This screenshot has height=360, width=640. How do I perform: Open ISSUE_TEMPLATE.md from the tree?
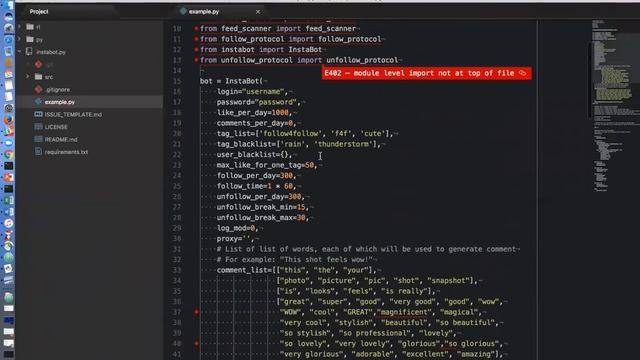pos(73,114)
